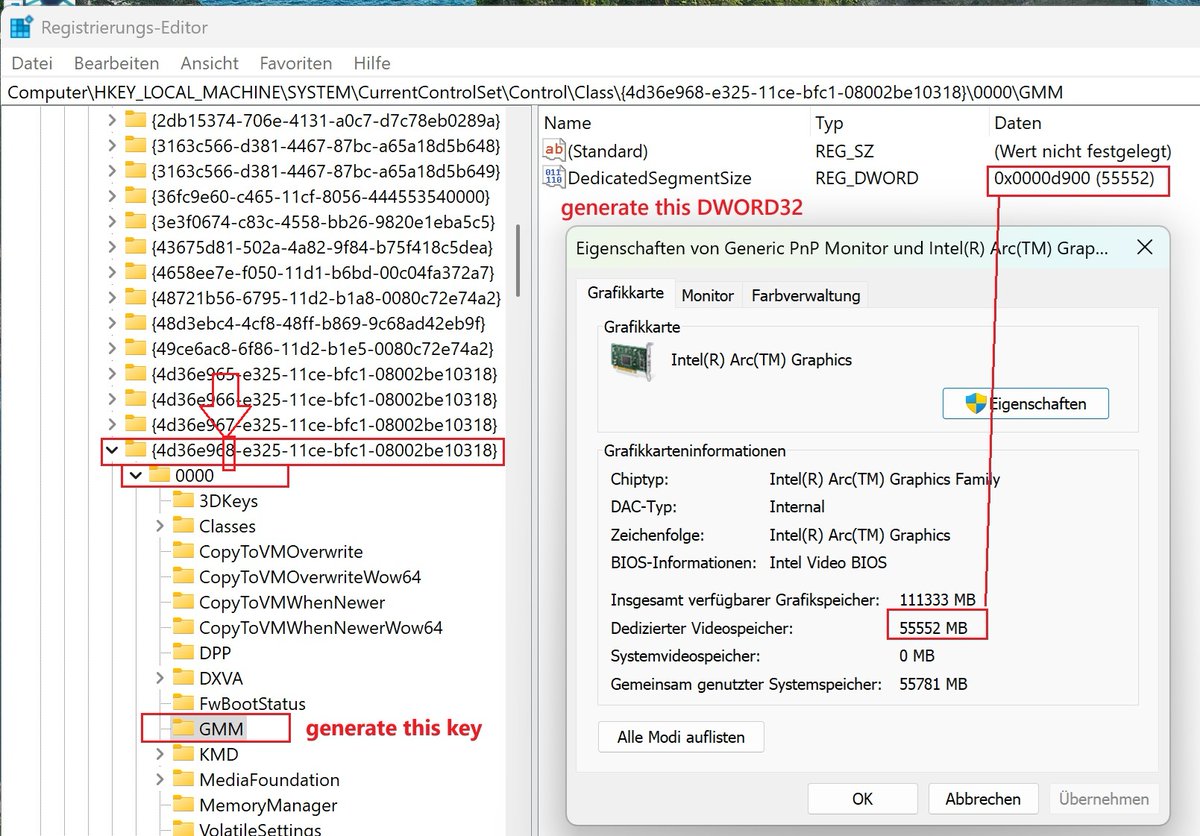
Task: Click the shield icon on Eigenschaften button
Action: (976, 404)
